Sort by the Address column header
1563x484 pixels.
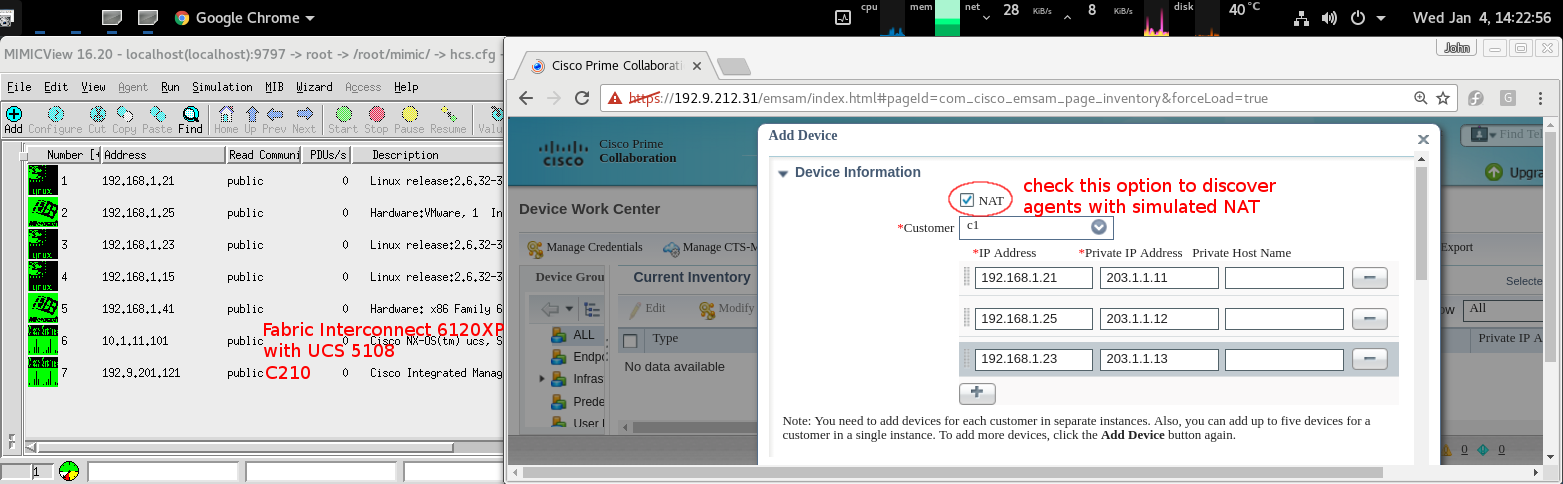pos(163,155)
